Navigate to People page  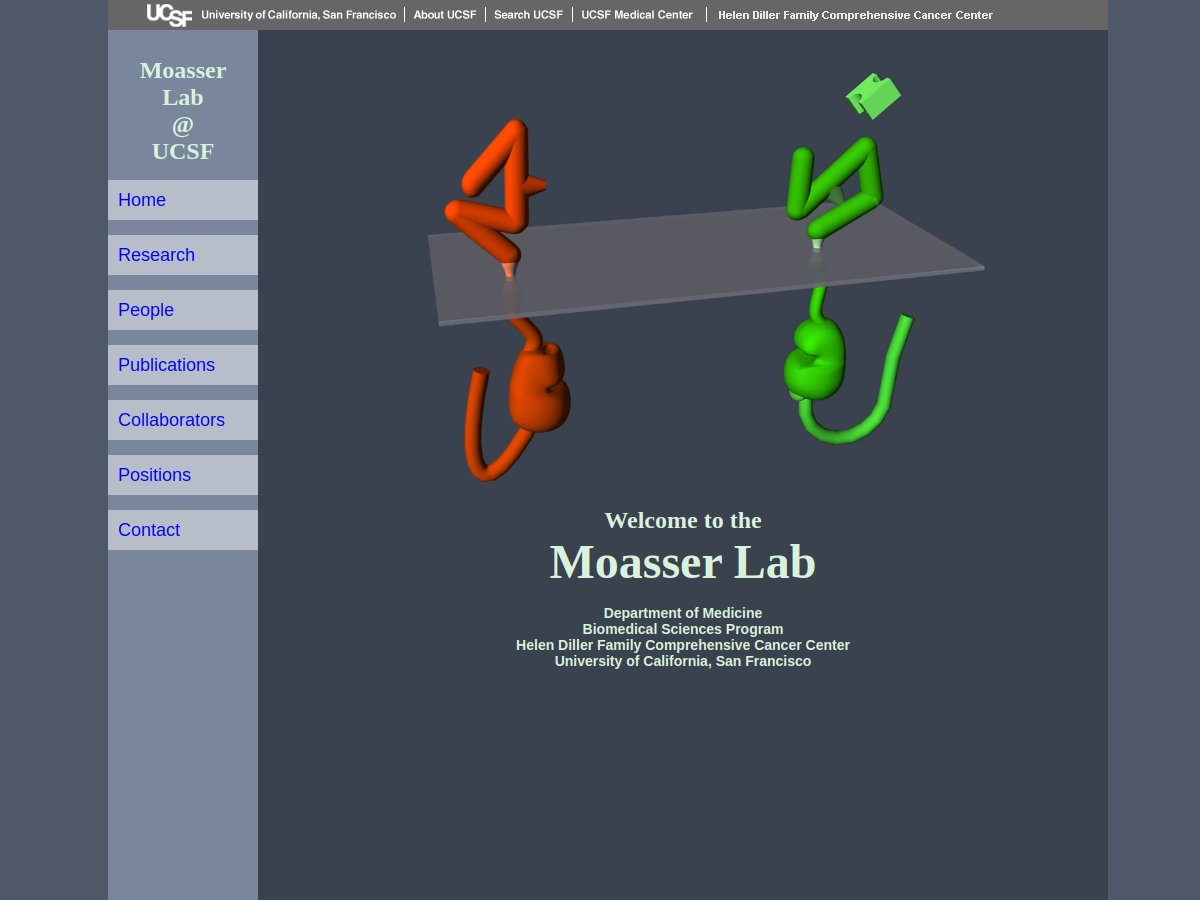(183, 310)
